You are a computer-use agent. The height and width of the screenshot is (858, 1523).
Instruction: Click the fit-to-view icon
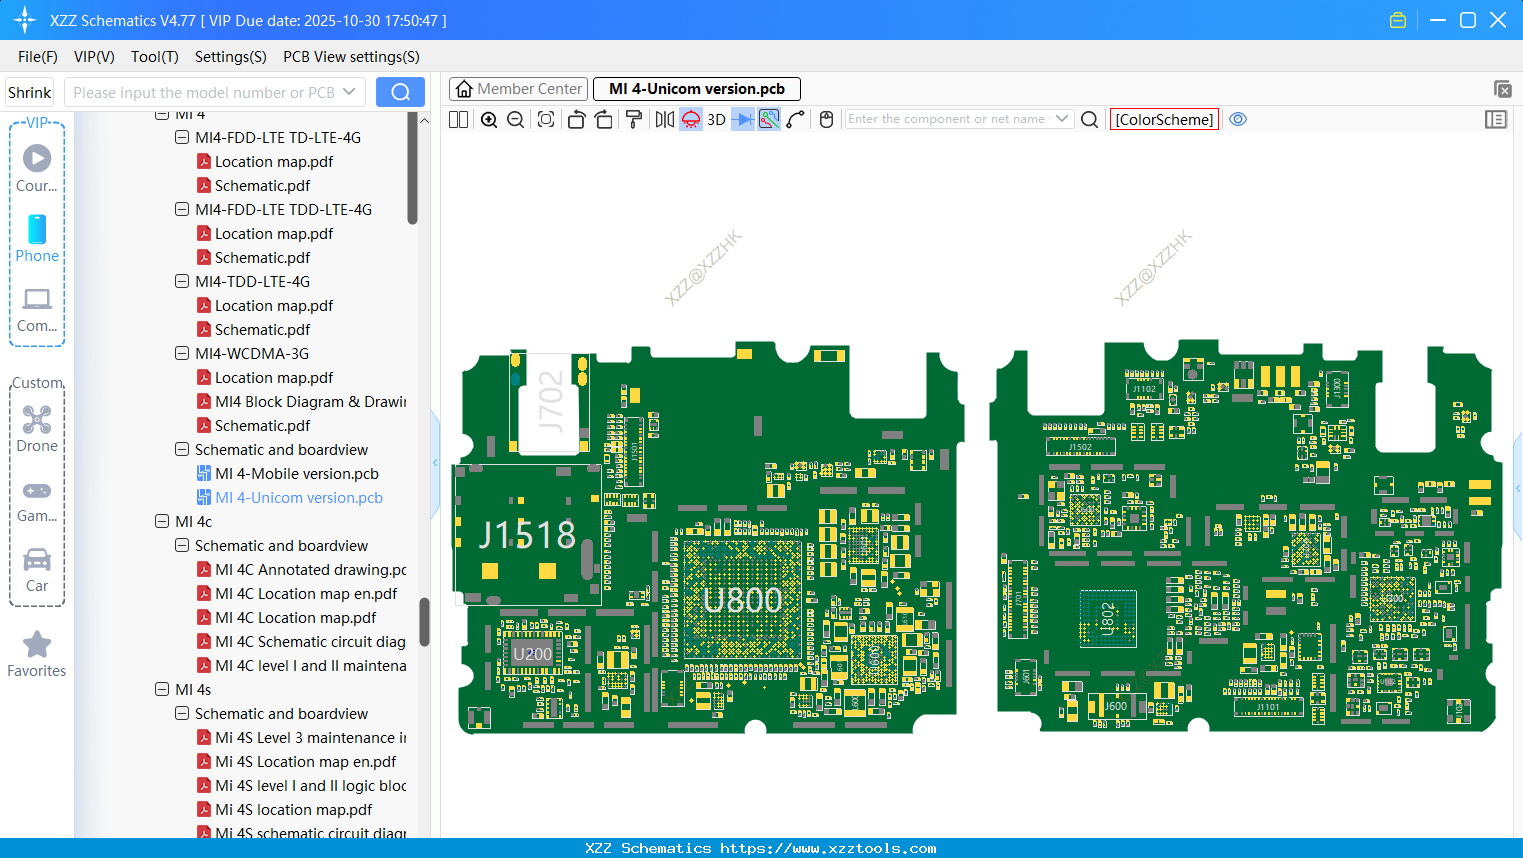[x=546, y=120]
